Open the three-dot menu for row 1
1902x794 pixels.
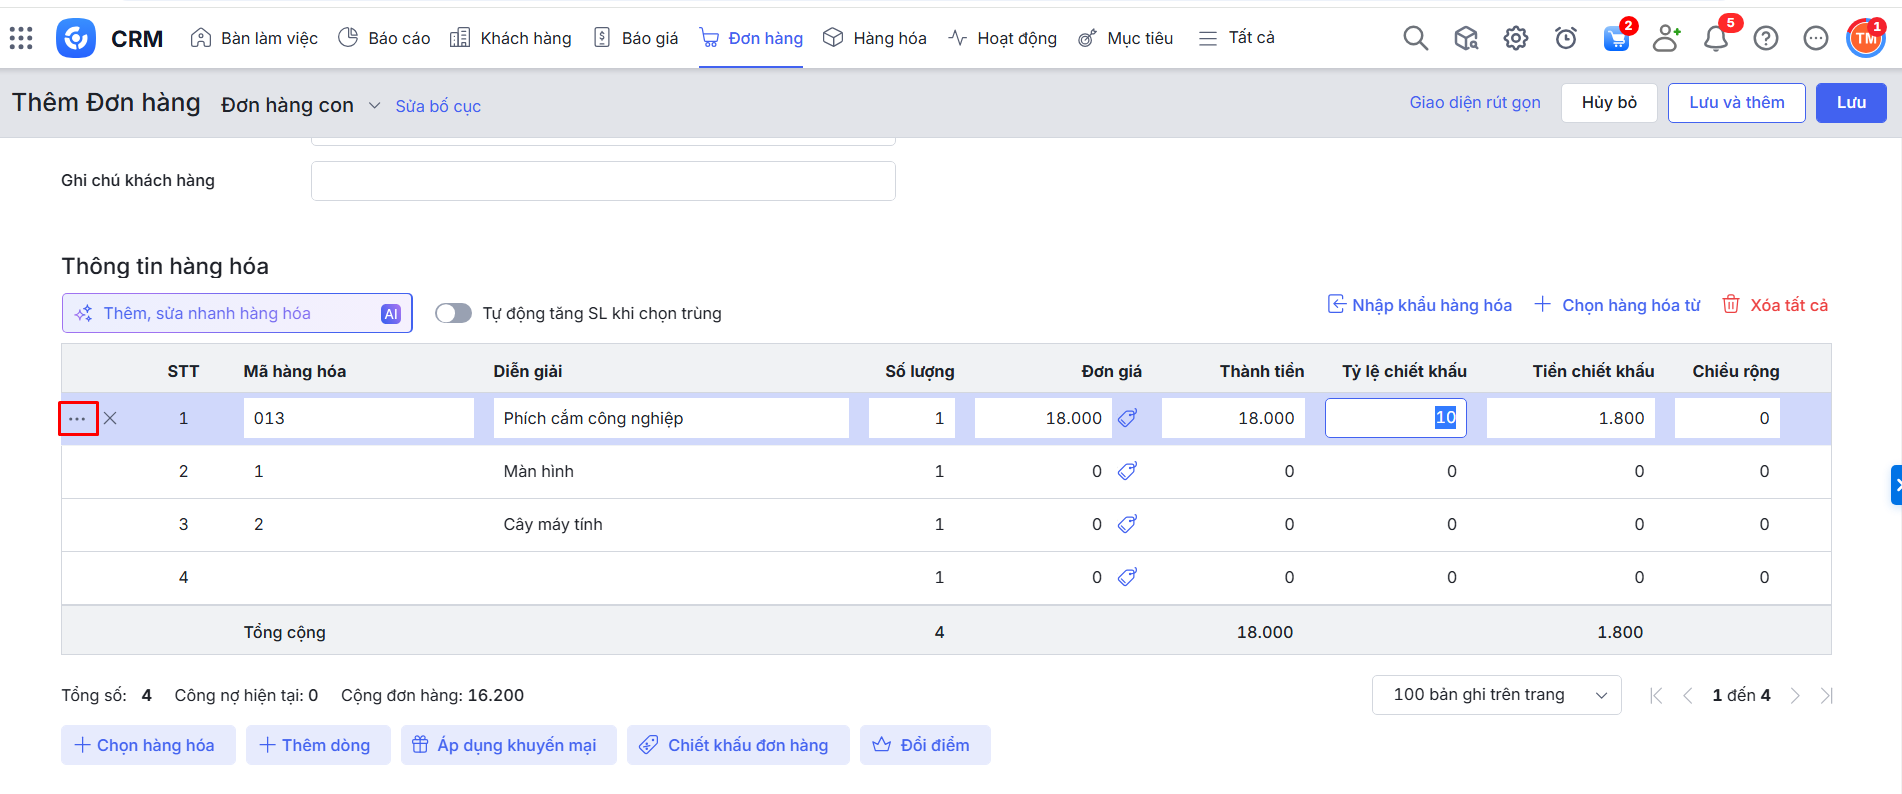click(x=78, y=418)
